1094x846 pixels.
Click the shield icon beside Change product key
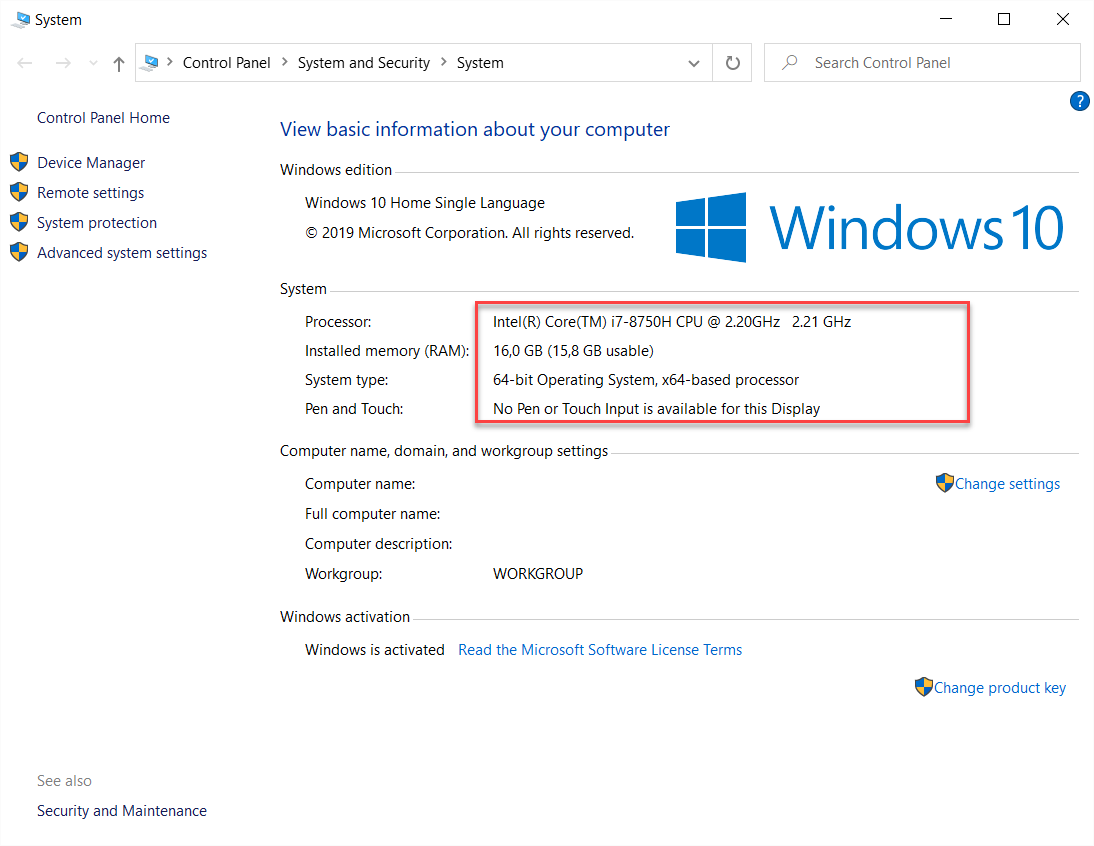pyautogui.click(x=924, y=687)
